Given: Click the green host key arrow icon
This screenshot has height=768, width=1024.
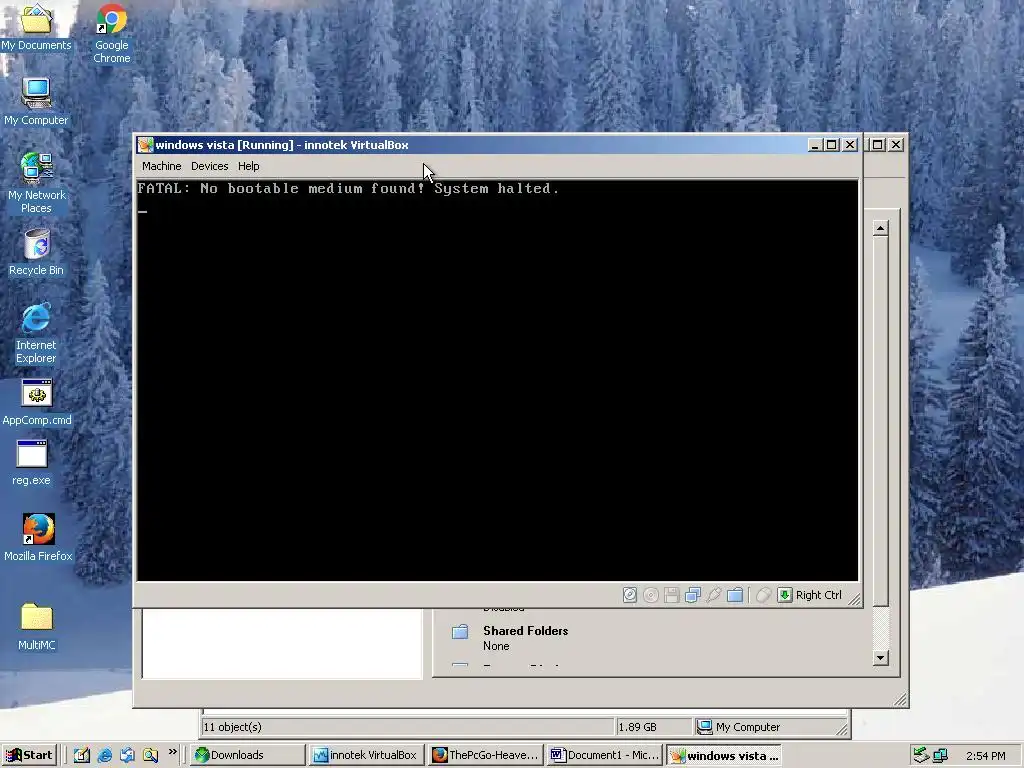Looking at the screenshot, I should coord(784,595).
